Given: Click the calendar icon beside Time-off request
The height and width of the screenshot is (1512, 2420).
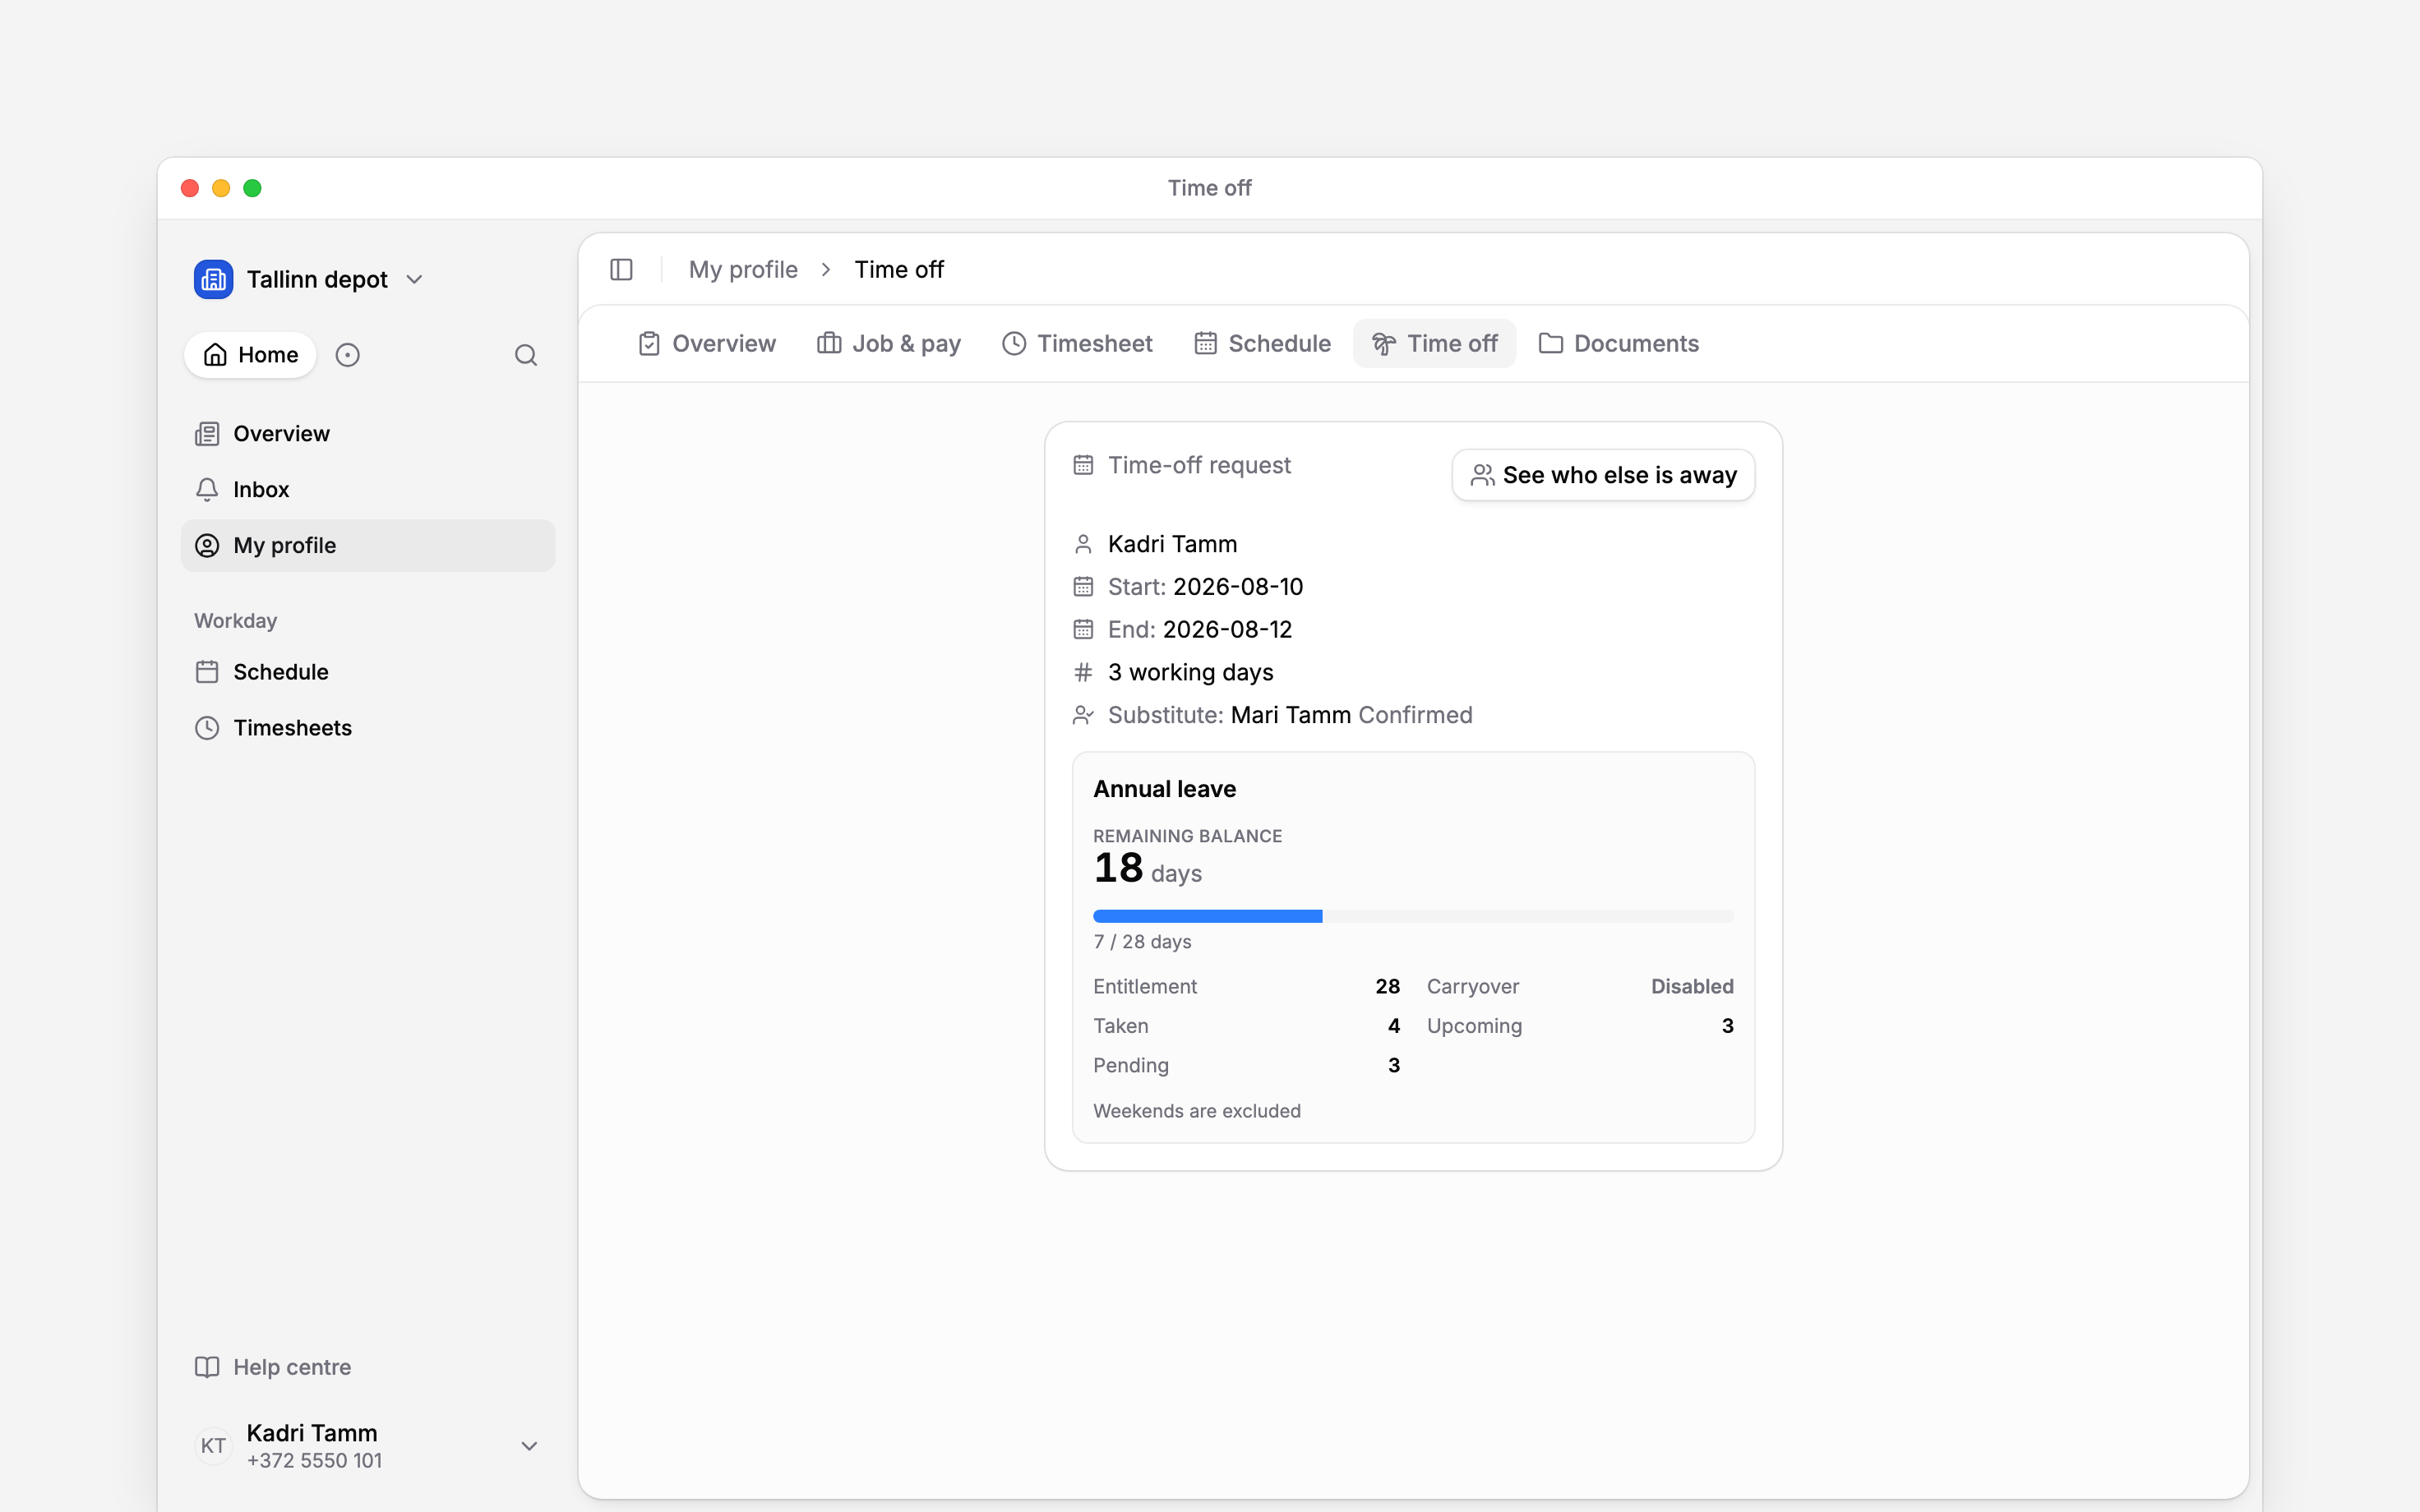Looking at the screenshot, I should [1083, 465].
